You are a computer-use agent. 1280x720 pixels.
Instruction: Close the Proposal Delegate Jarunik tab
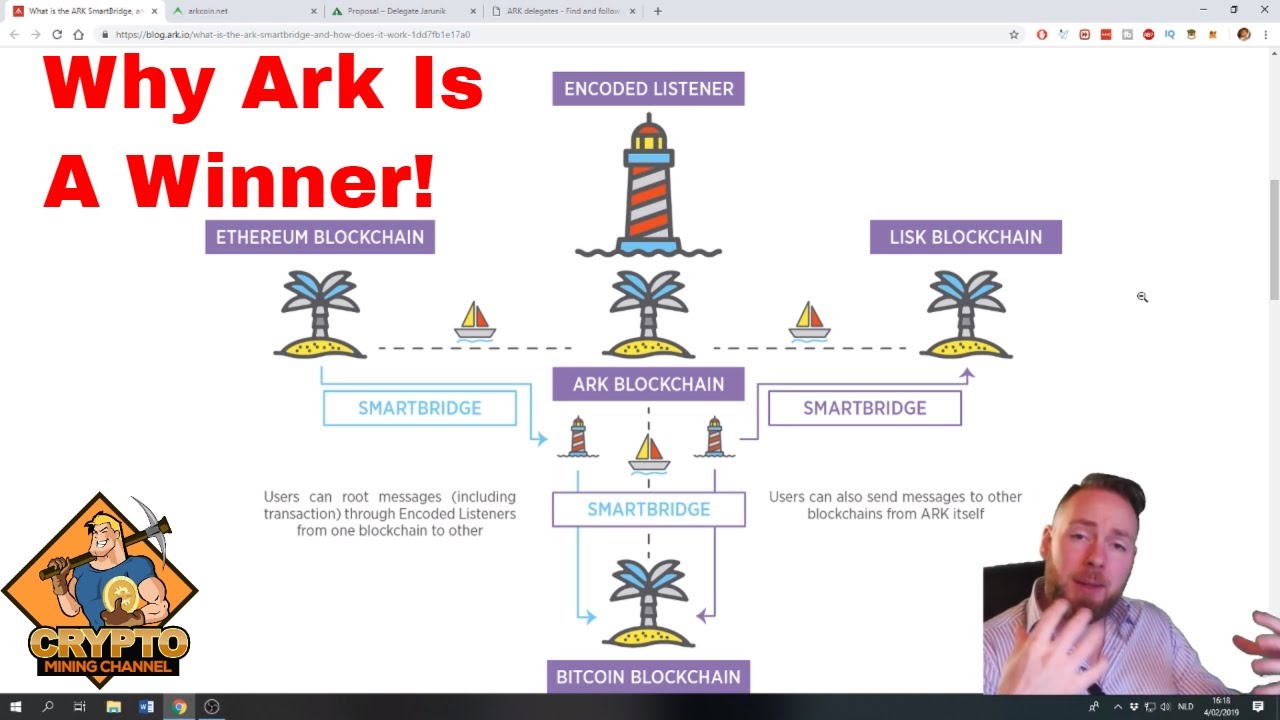473,11
